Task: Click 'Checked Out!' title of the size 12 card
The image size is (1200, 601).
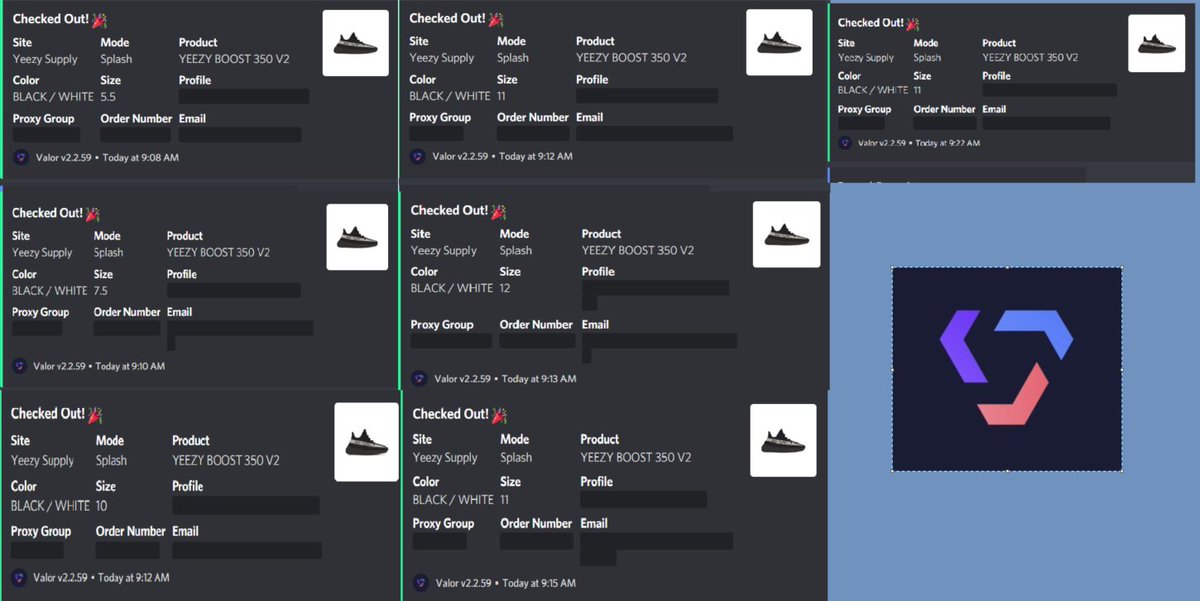Action: coord(449,211)
